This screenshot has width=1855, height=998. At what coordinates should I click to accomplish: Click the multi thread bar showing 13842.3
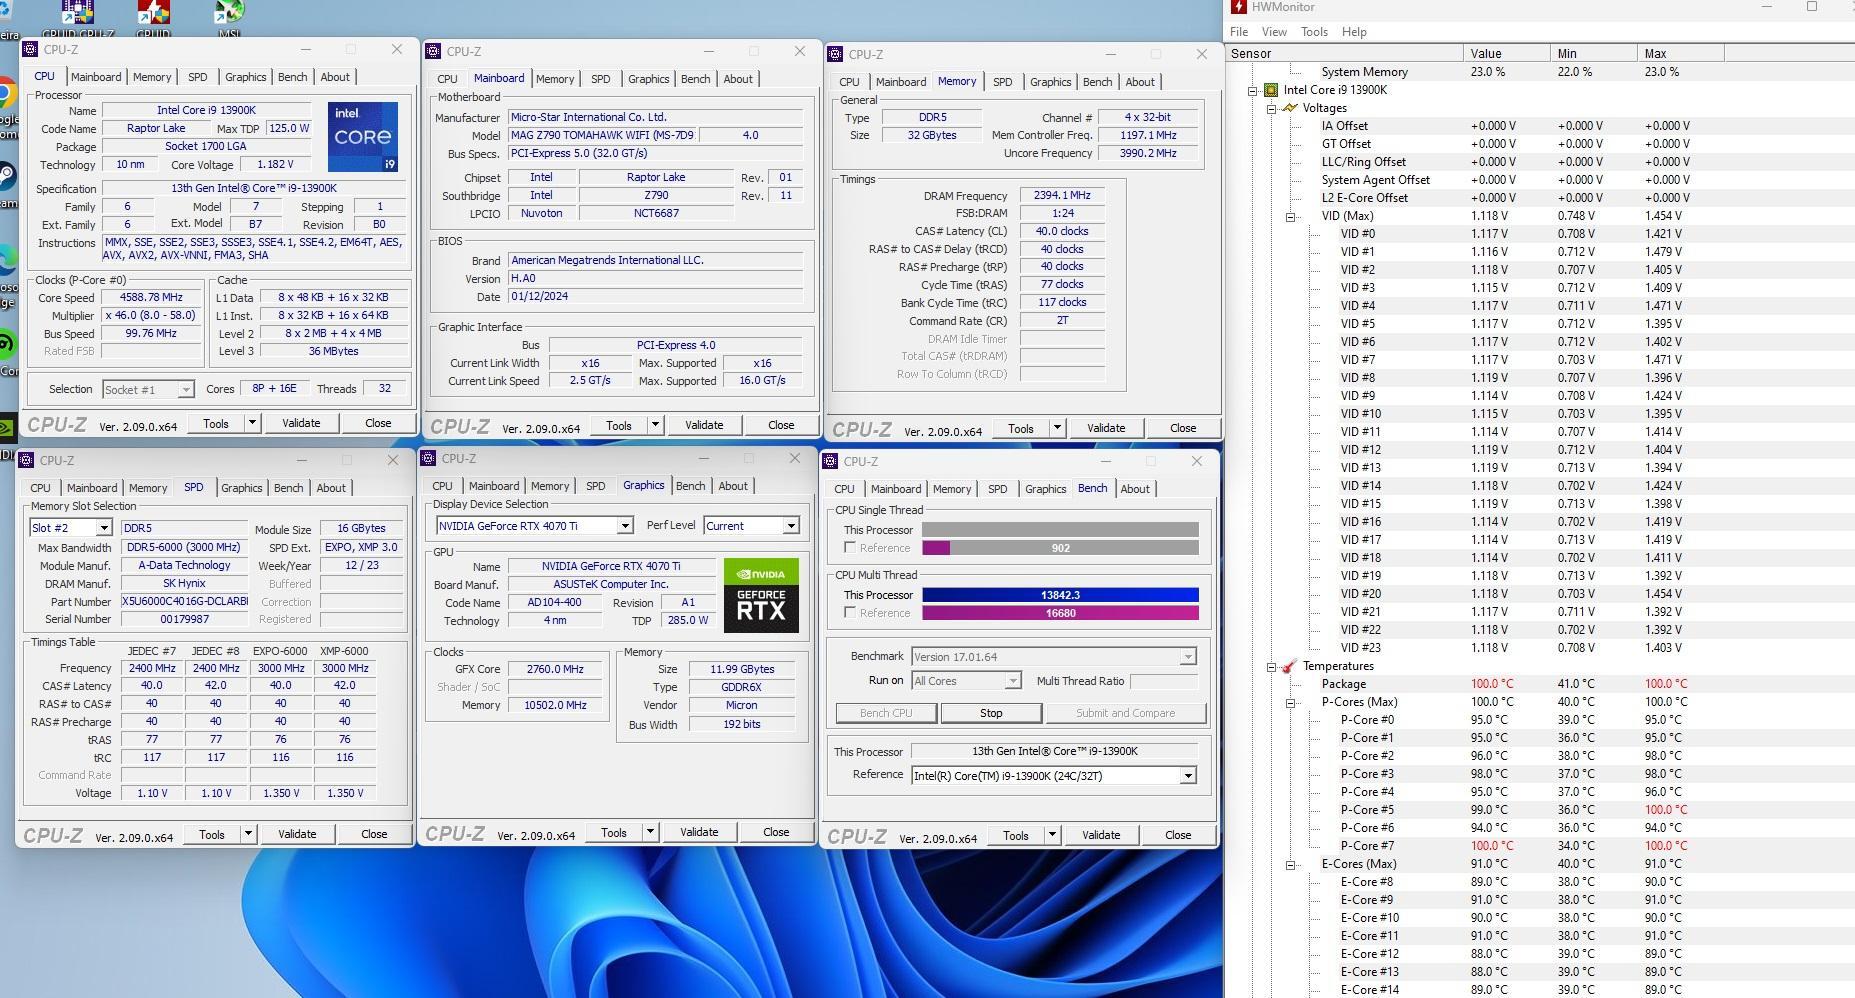(1060, 595)
